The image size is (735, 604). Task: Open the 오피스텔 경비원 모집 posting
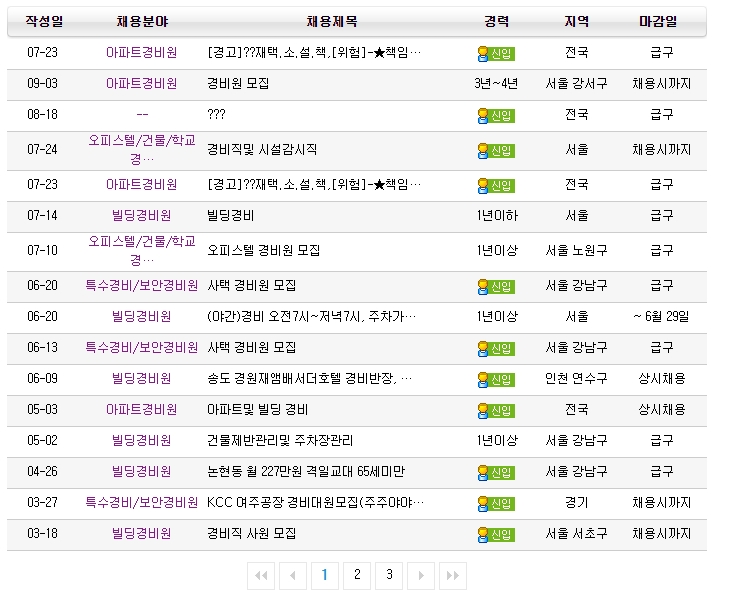coord(263,250)
